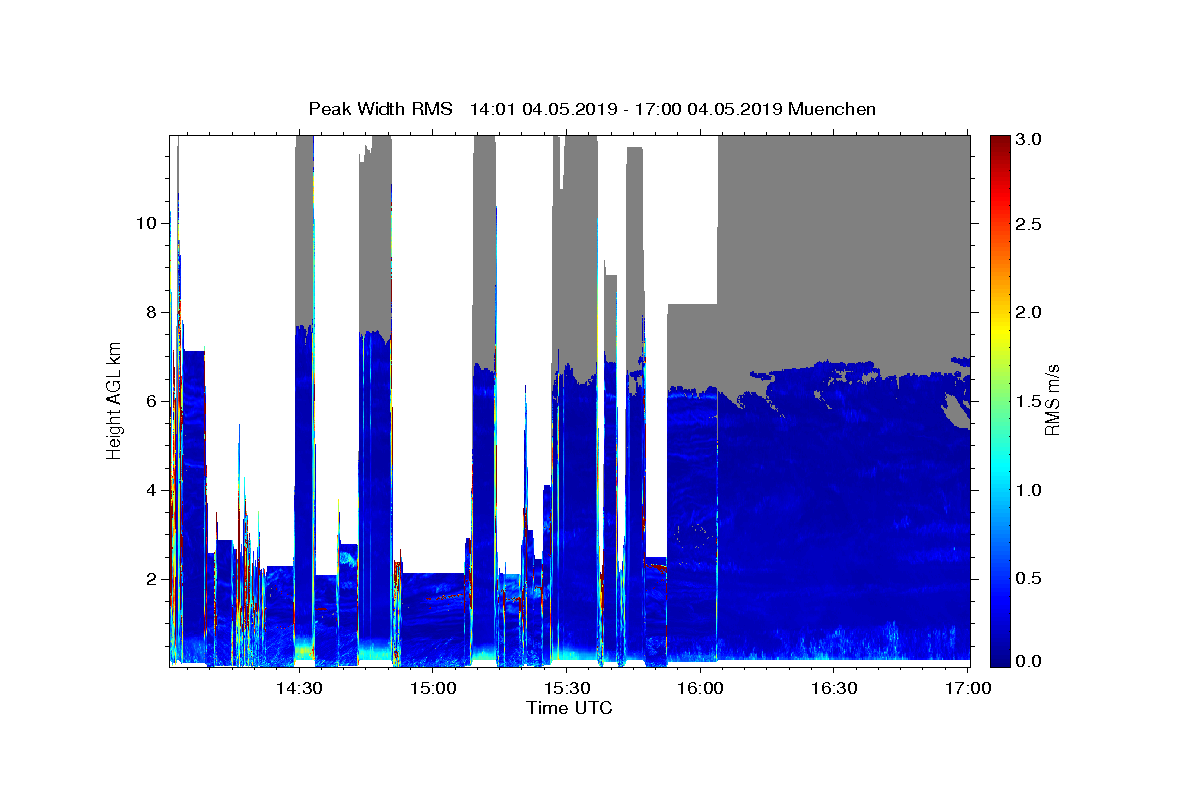1200x800 pixels.
Task: Click the 14:30 time tick label
Action: point(298,688)
